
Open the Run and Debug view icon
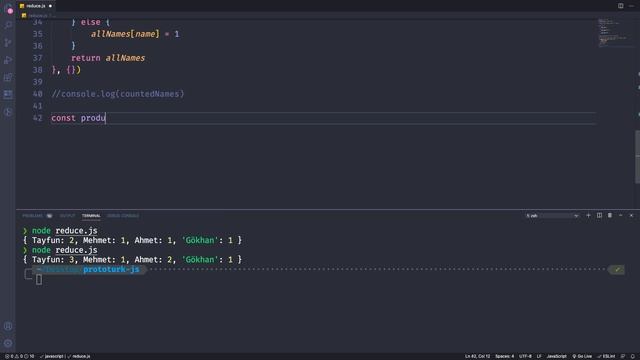tap(8, 60)
